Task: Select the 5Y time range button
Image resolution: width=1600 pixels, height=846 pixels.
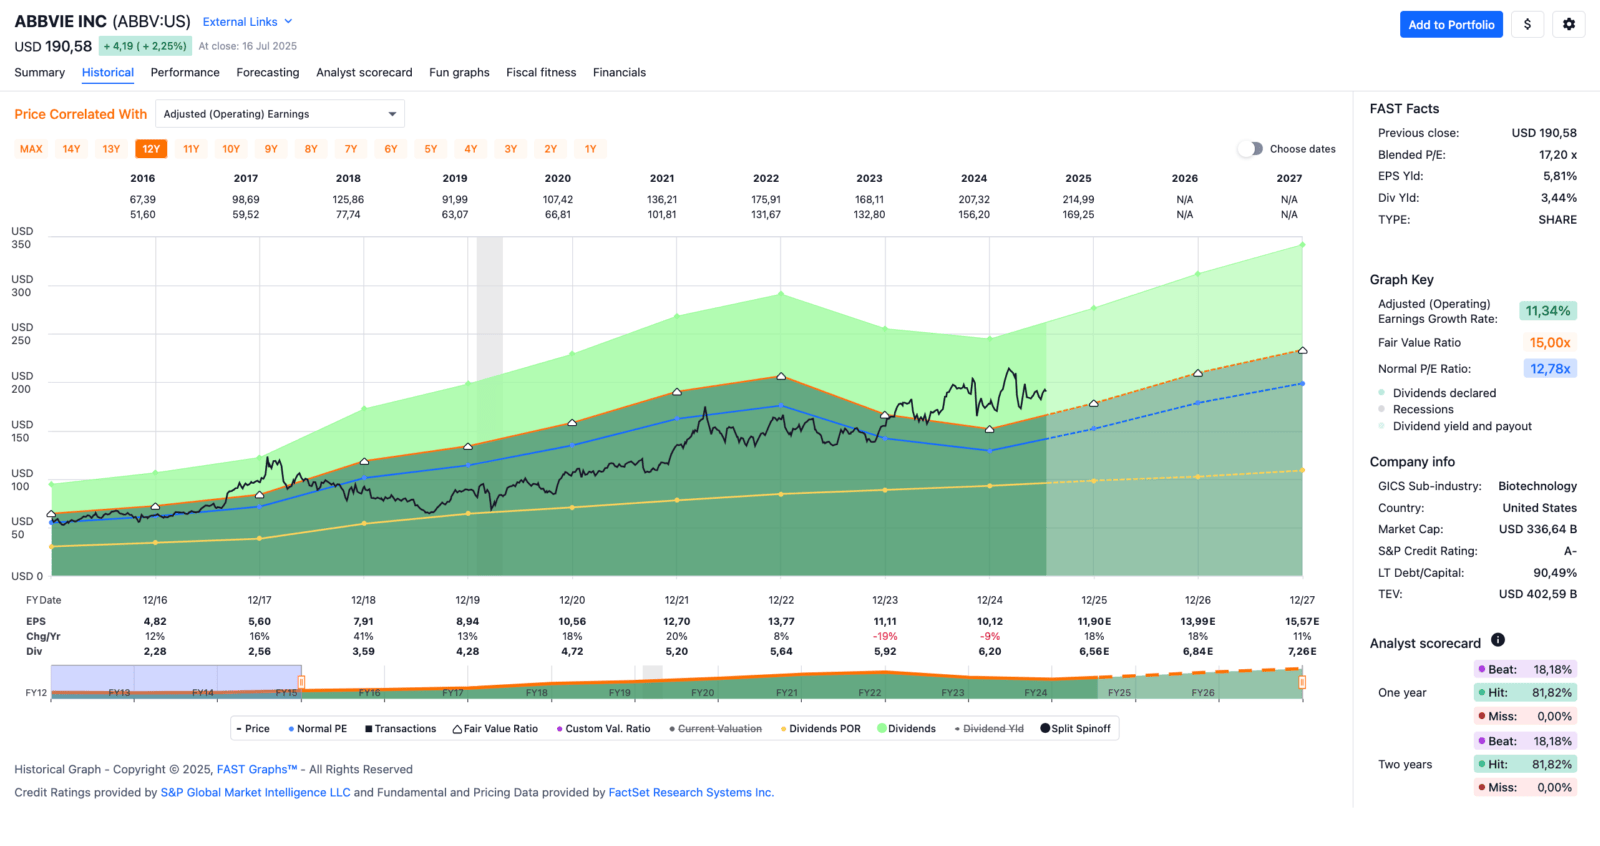Action: coord(431,149)
